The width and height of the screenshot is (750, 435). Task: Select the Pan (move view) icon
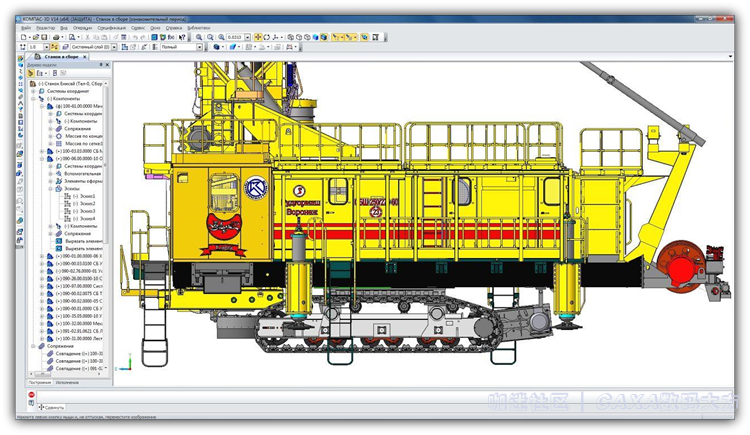(x=259, y=37)
